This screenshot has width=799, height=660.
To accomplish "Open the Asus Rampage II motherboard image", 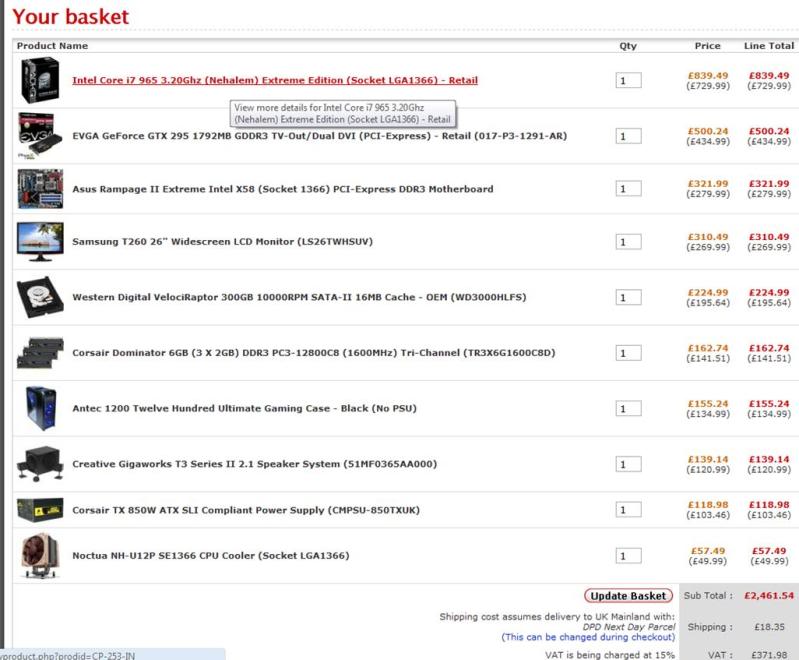I will click(x=40, y=188).
